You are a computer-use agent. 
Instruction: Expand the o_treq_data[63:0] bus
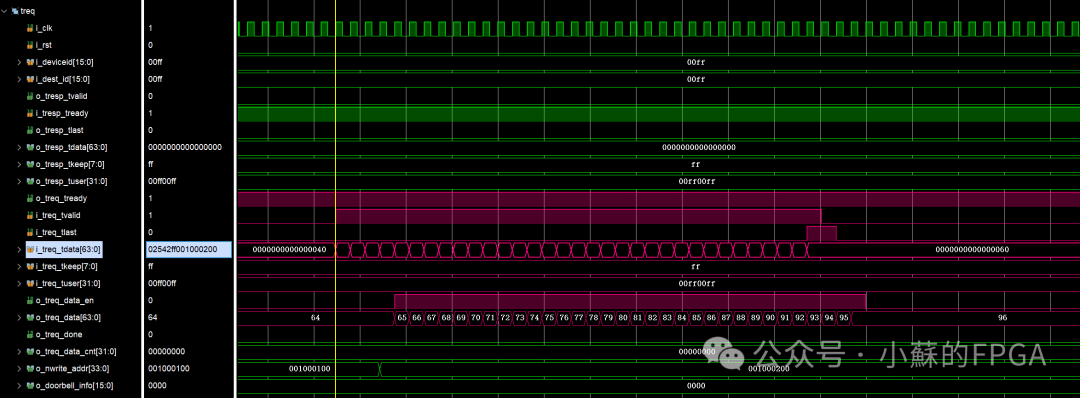tap(19, 317)
